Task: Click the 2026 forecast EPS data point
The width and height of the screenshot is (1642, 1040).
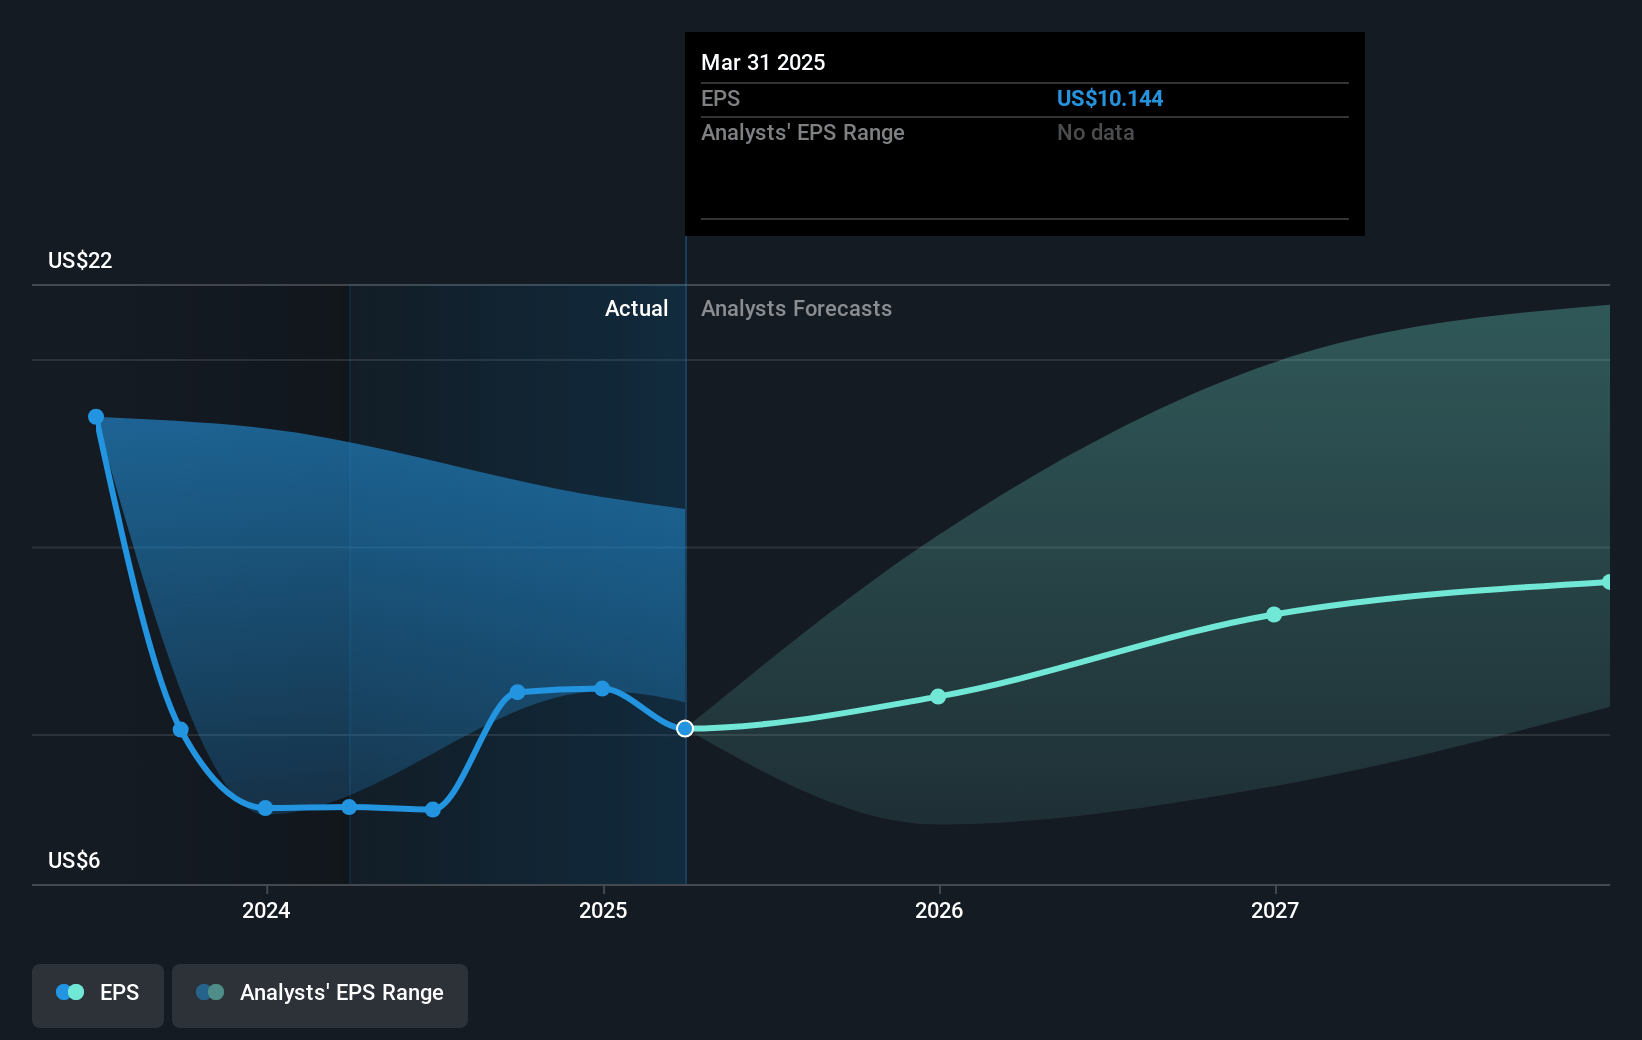Action: [x=938, y=697]
